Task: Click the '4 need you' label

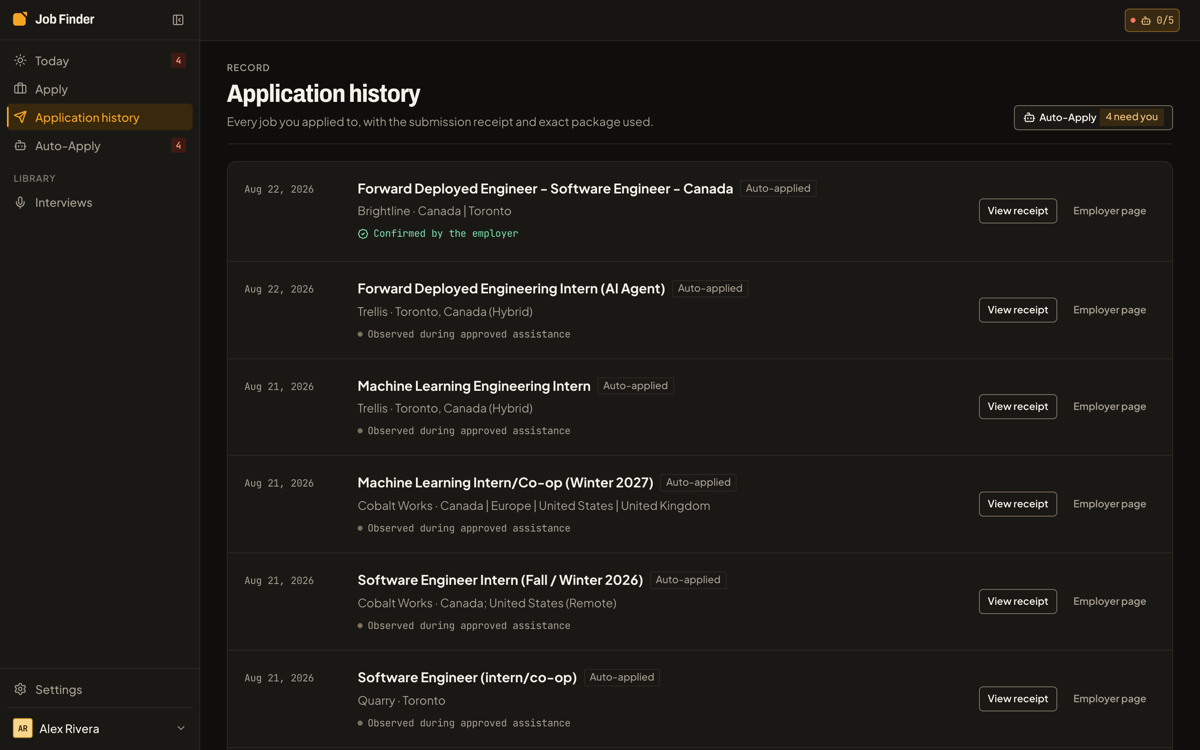Action: [x=1132, y=117]
